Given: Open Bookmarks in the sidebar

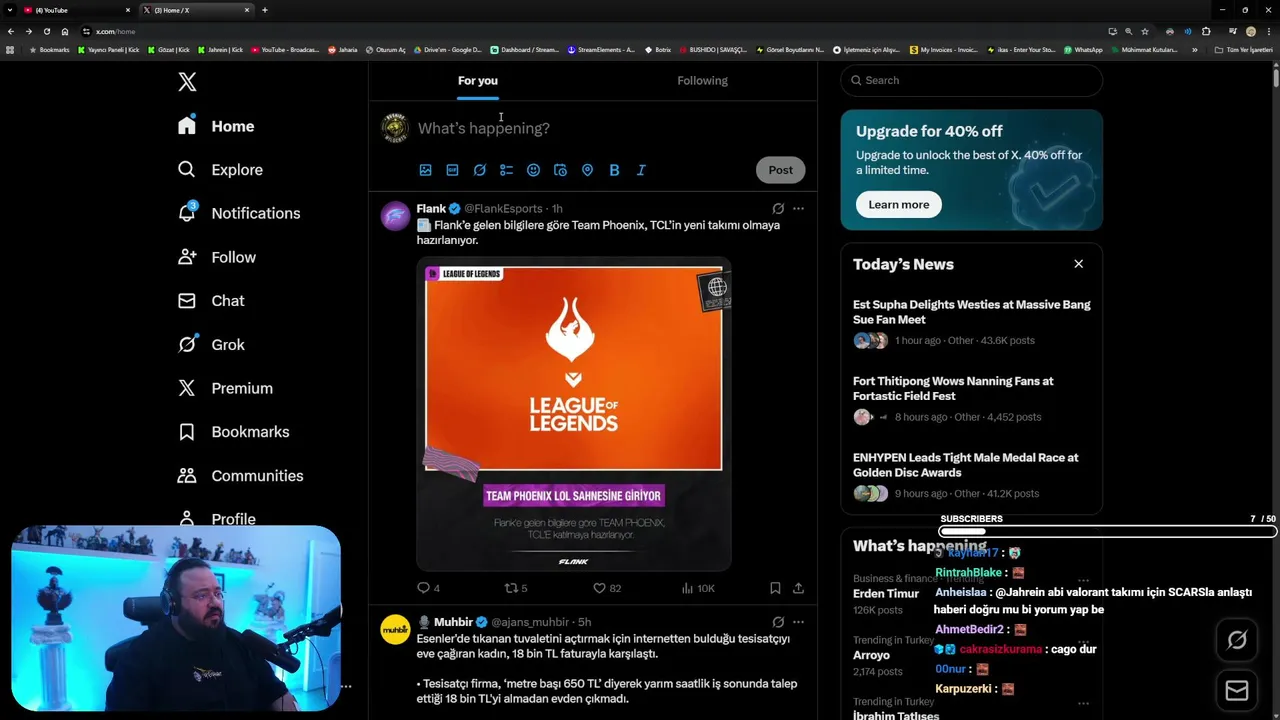Looking at the screenshot, I should [x=233, y=432].
